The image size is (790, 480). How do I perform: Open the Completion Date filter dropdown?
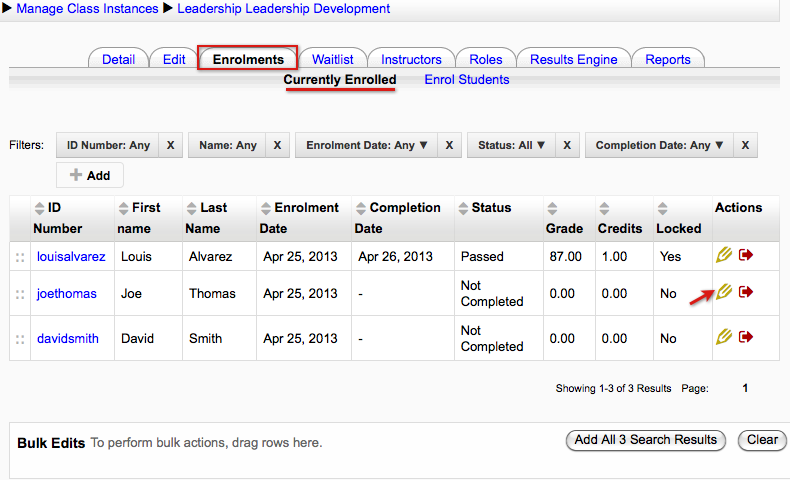click(660, 145)
